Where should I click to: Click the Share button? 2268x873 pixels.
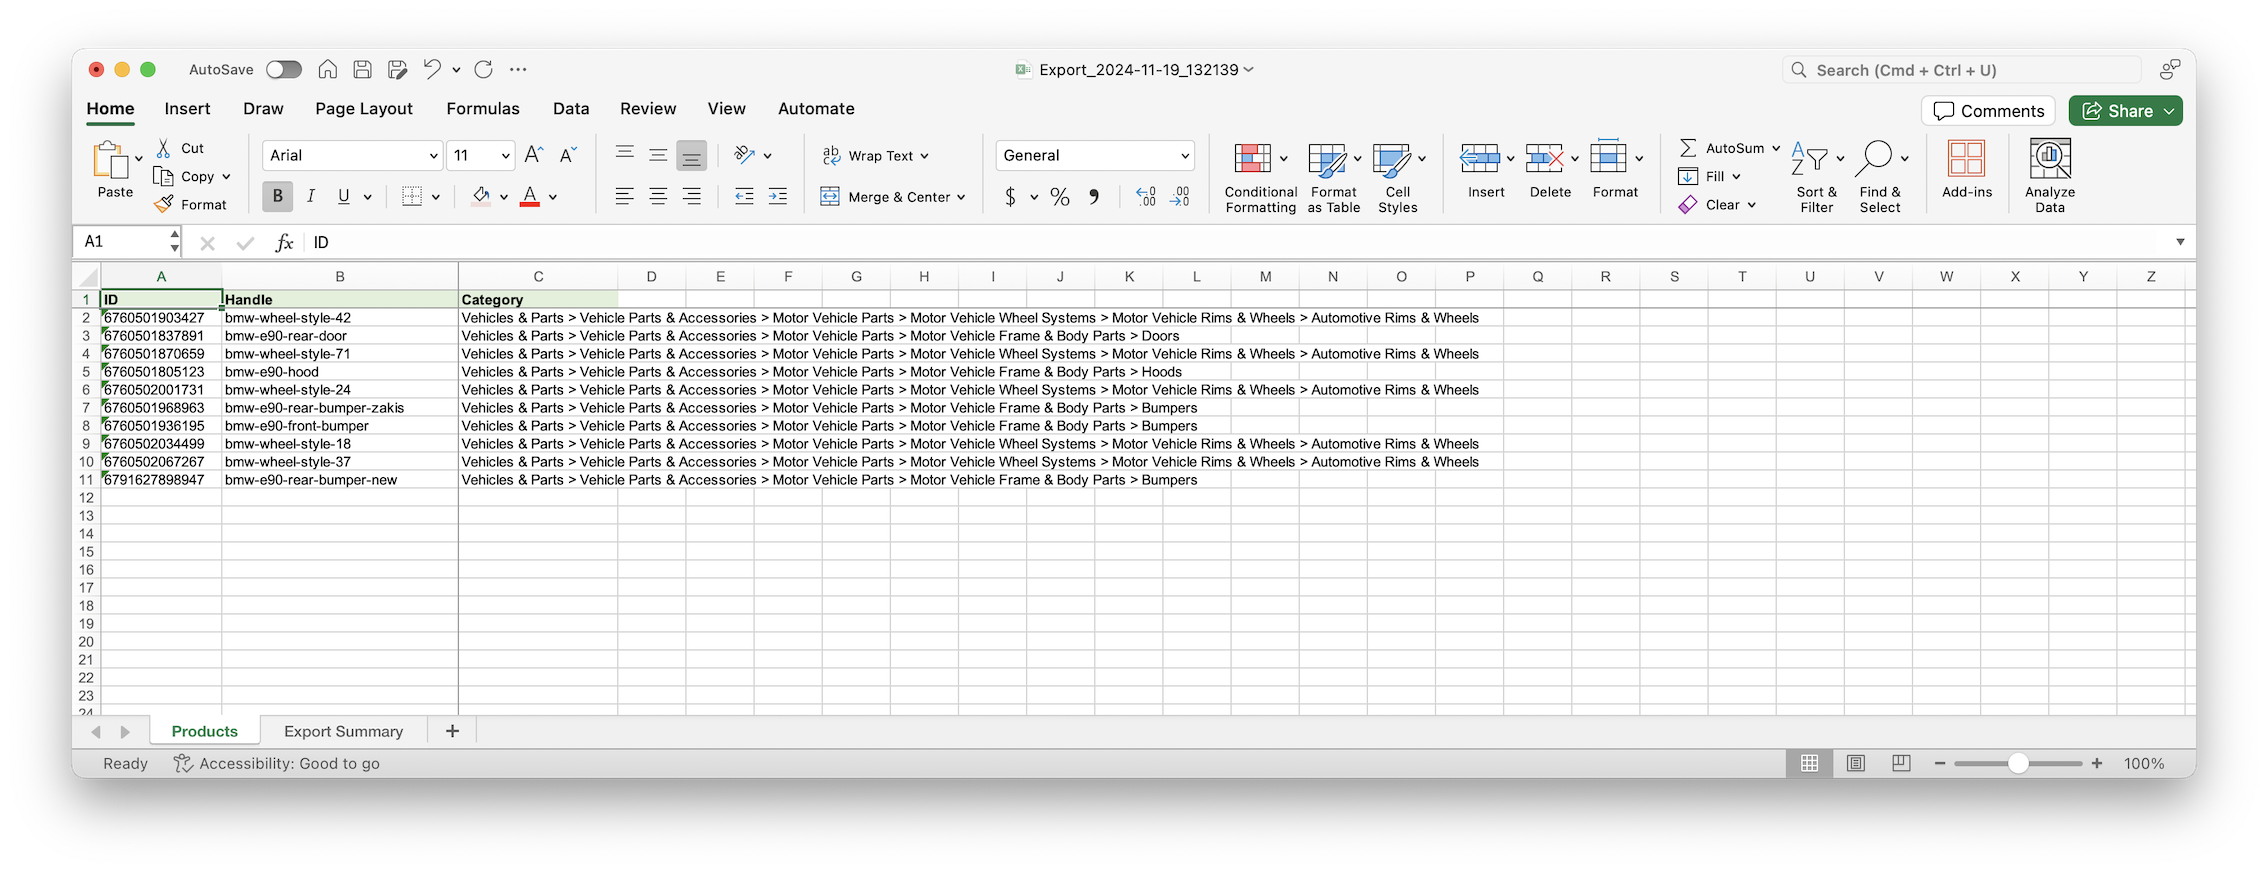[x=2116, y=111]
